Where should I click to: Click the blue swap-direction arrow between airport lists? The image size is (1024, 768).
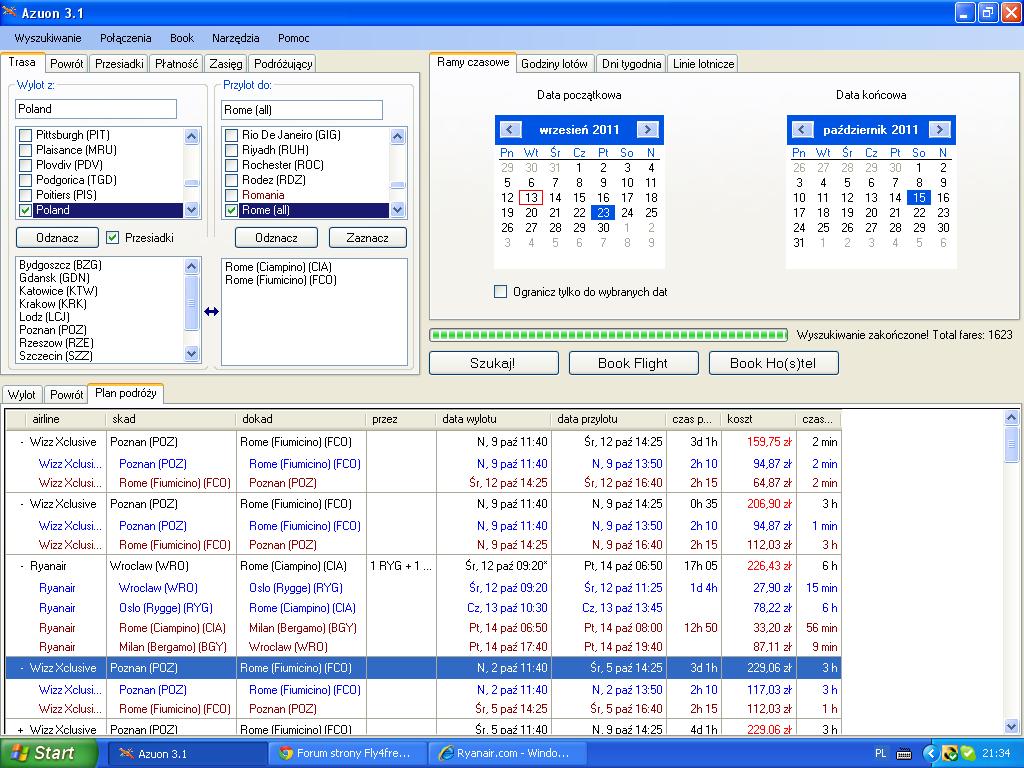click(212, 312)
